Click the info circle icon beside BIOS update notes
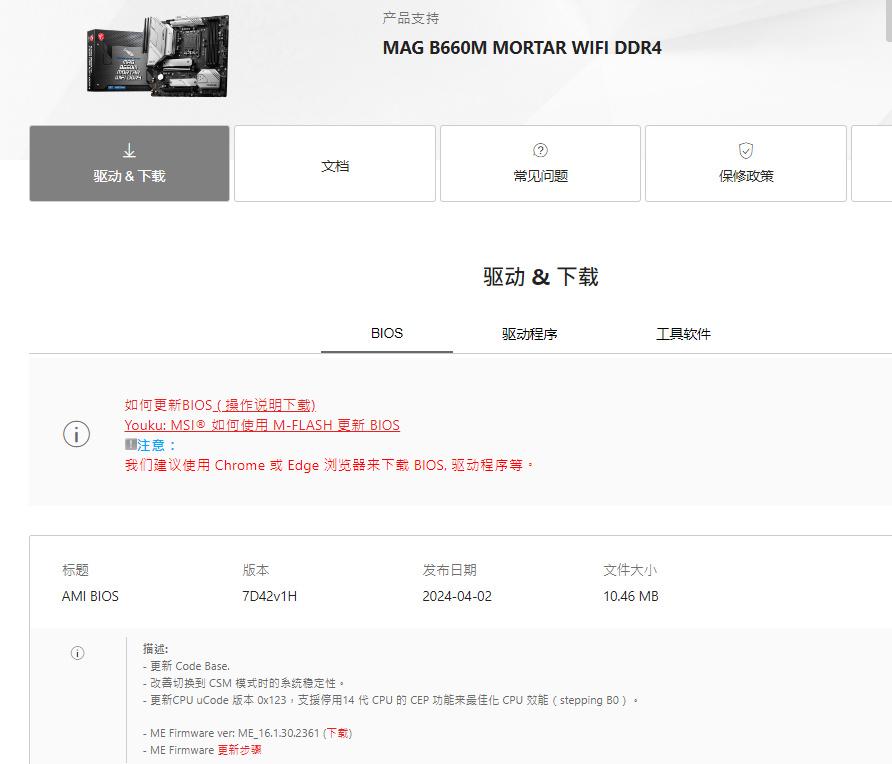 (77, 434)
